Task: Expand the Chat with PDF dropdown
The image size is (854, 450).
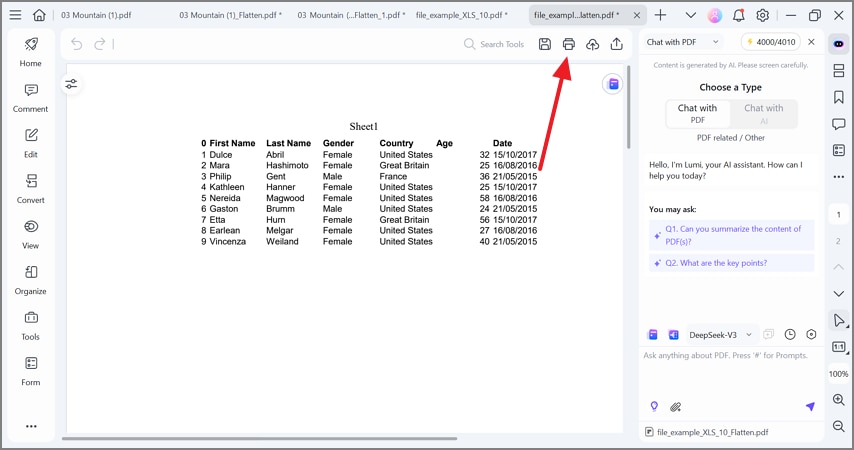Action: [x=682, y=42]
